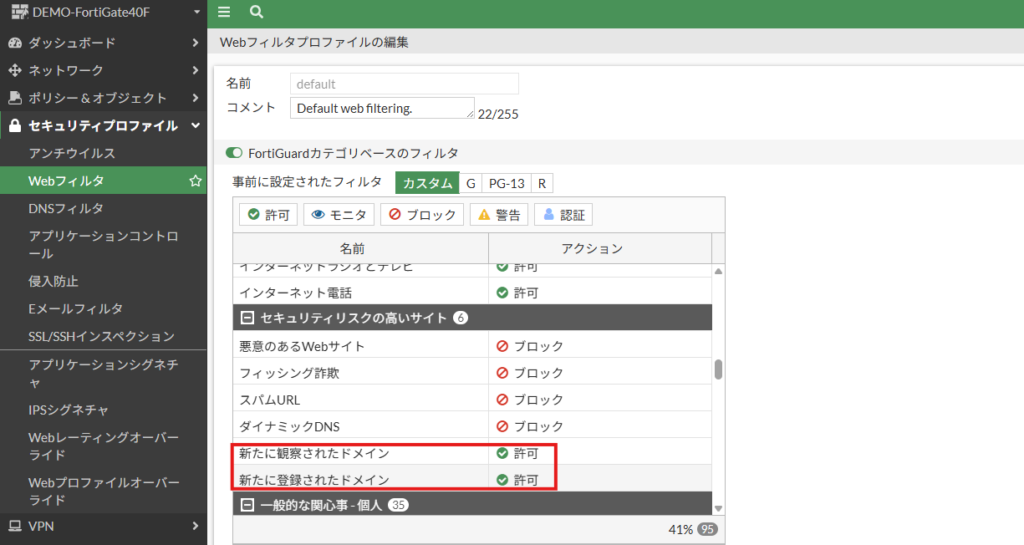This screenshot has height=545, width=1024.
Task: Click the VPN monitor icon
Action: pyautogui.click(x=14, y=526)
